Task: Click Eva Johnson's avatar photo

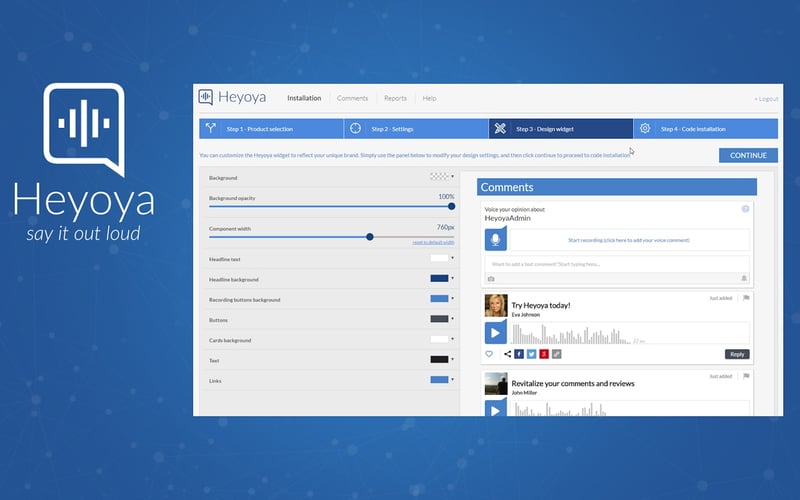Action: click(x=496, y=305)
